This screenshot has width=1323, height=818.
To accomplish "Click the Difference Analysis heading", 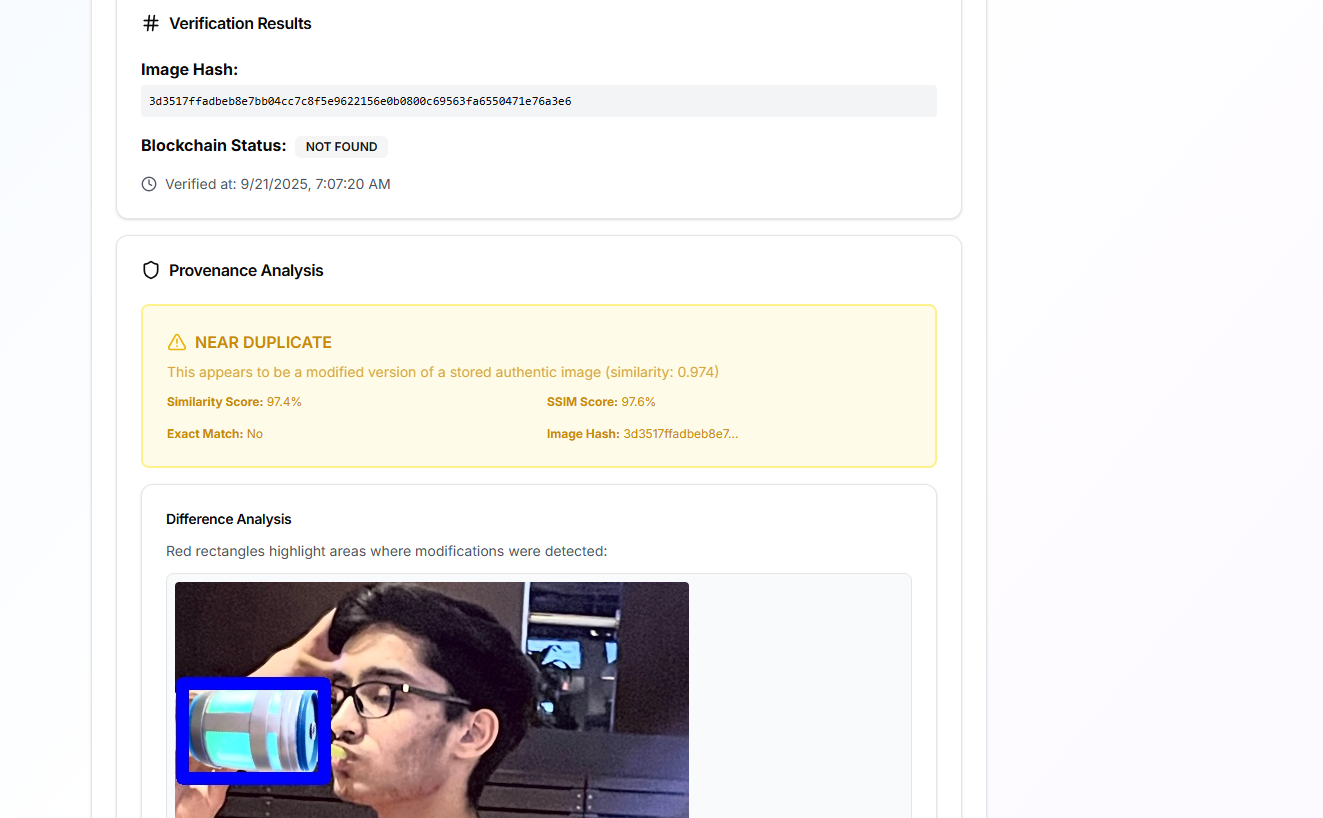I will tap(229, 519).
